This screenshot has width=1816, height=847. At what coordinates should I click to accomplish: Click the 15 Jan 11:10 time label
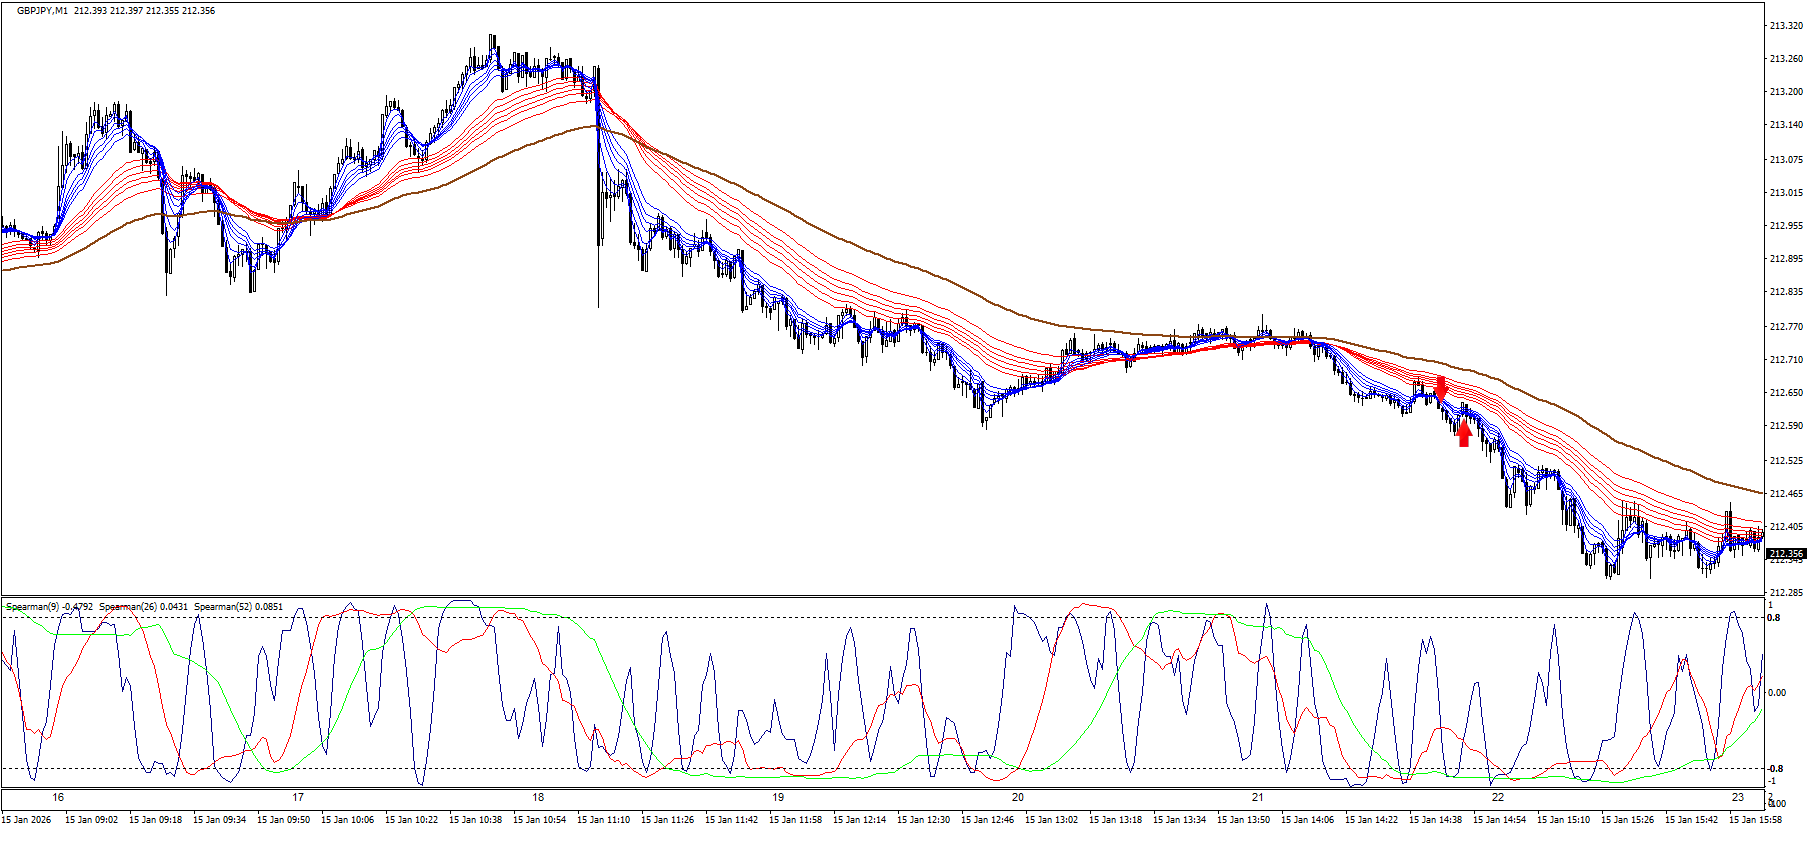tap(604, 820)
